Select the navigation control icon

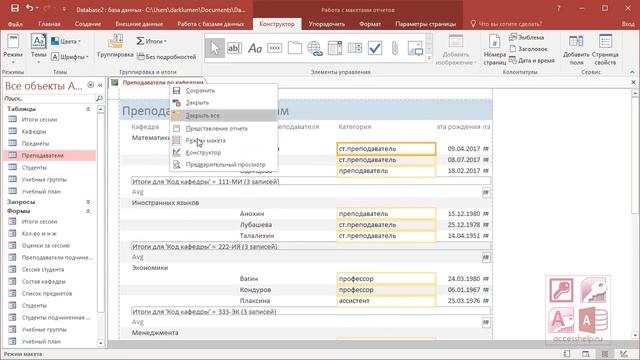pos(335,48)
